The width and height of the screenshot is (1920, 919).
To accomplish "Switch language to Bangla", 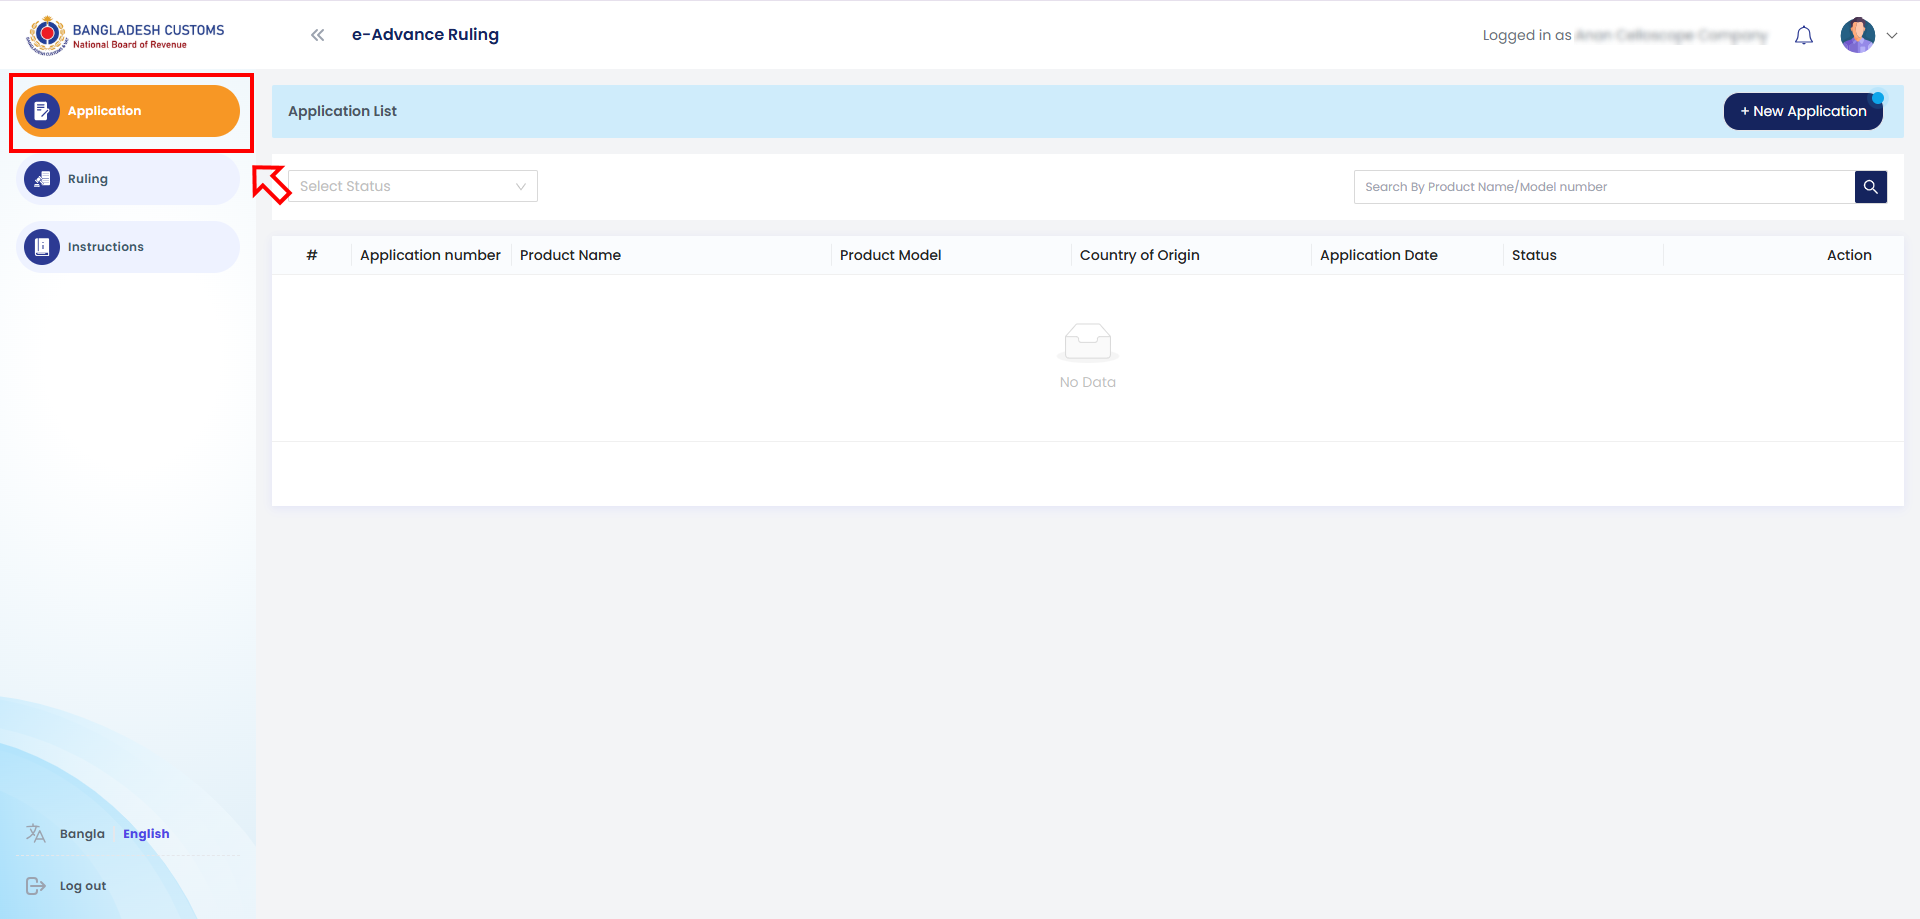I will [82, 834].
